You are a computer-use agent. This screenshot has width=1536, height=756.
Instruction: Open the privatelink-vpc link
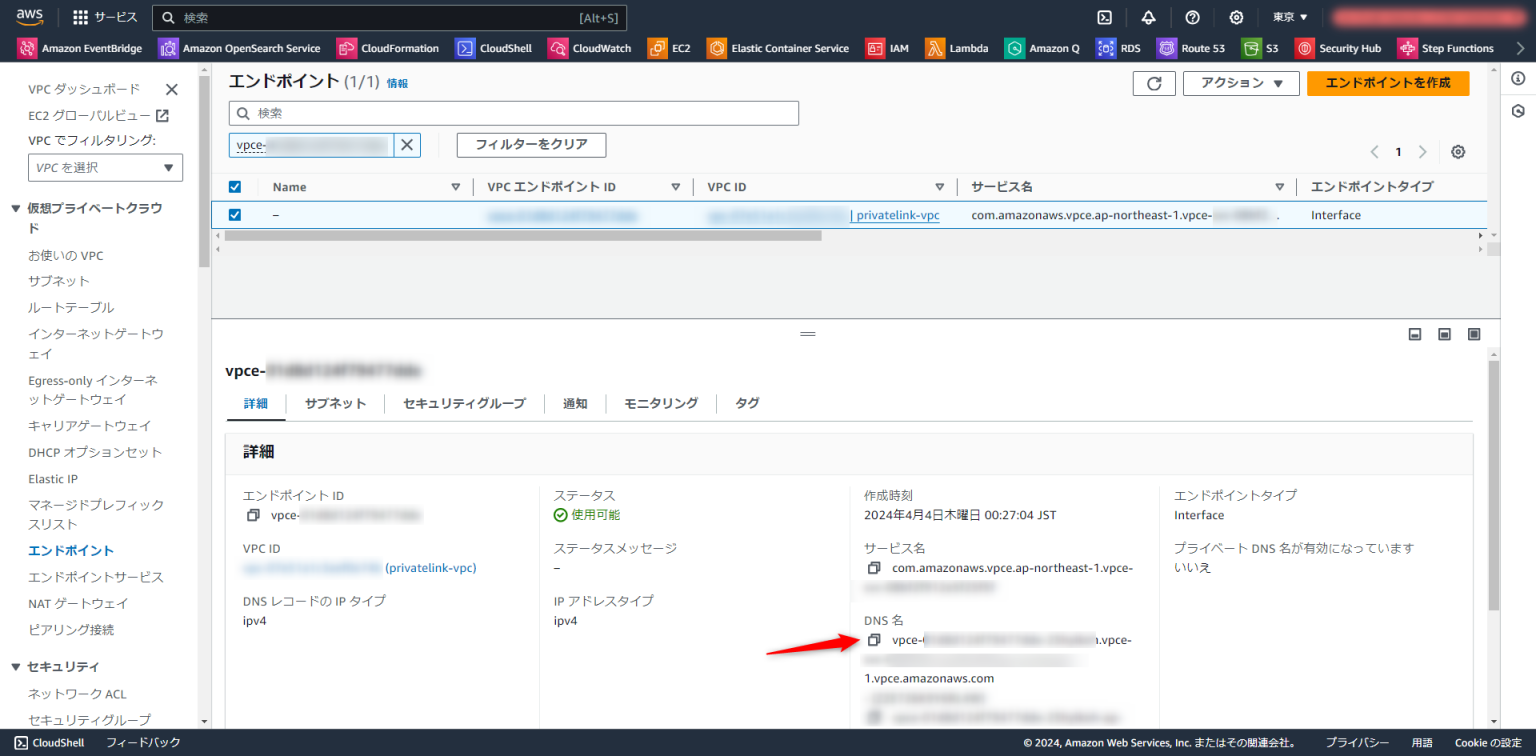(x=896, y=214)
